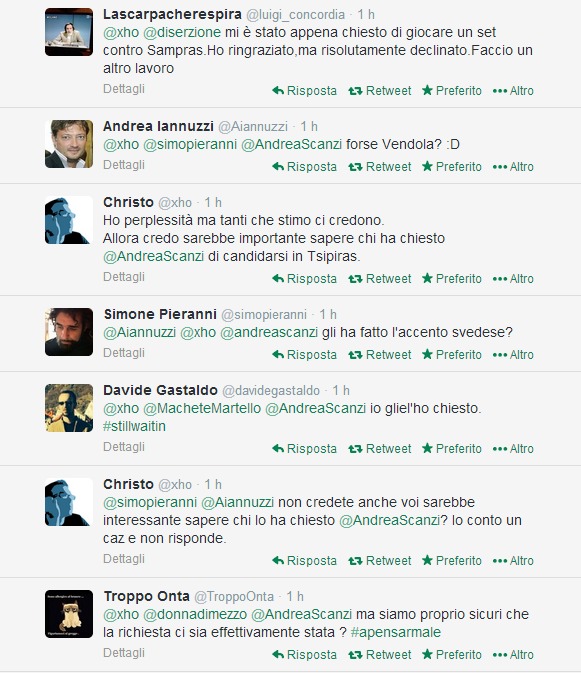Image resolution: width=581 pixels, height=673 pixels.
Task: Open @diserzione mention in first tweet
Action: click(x=182, y=32)
